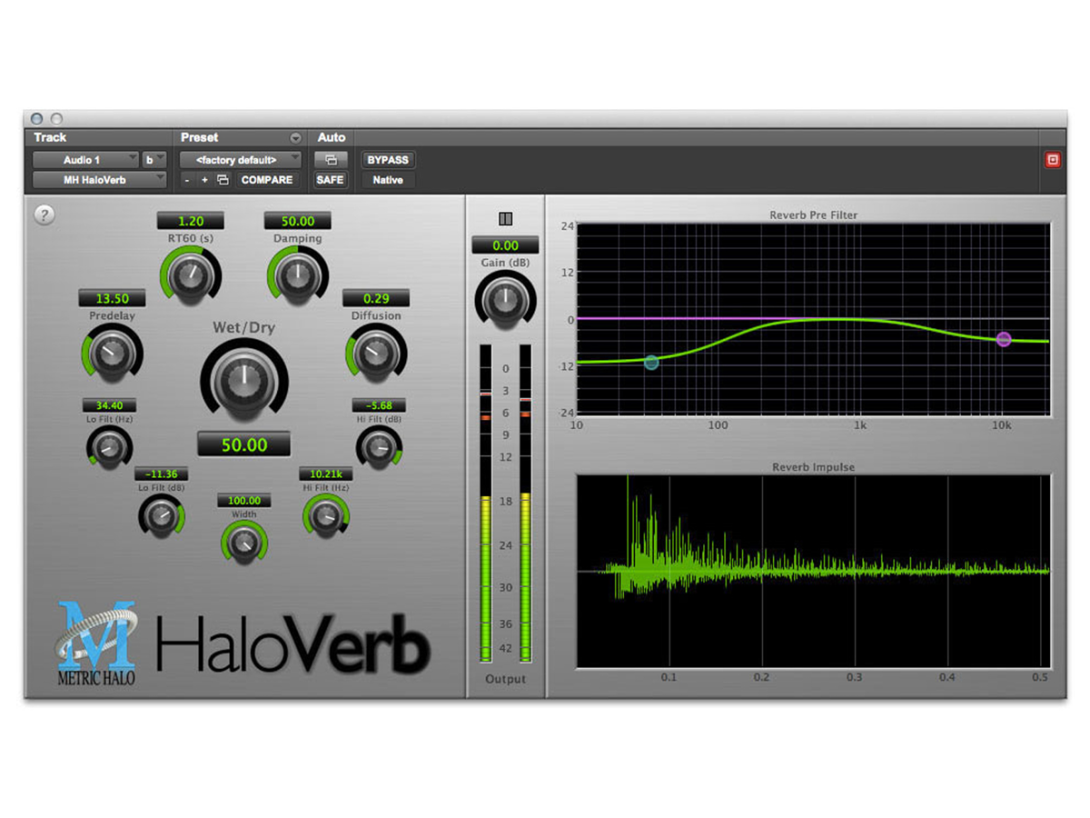Screen dimensions: 1090x818
Task: Click the 'Output' label below meters
Action: [505, 679]
